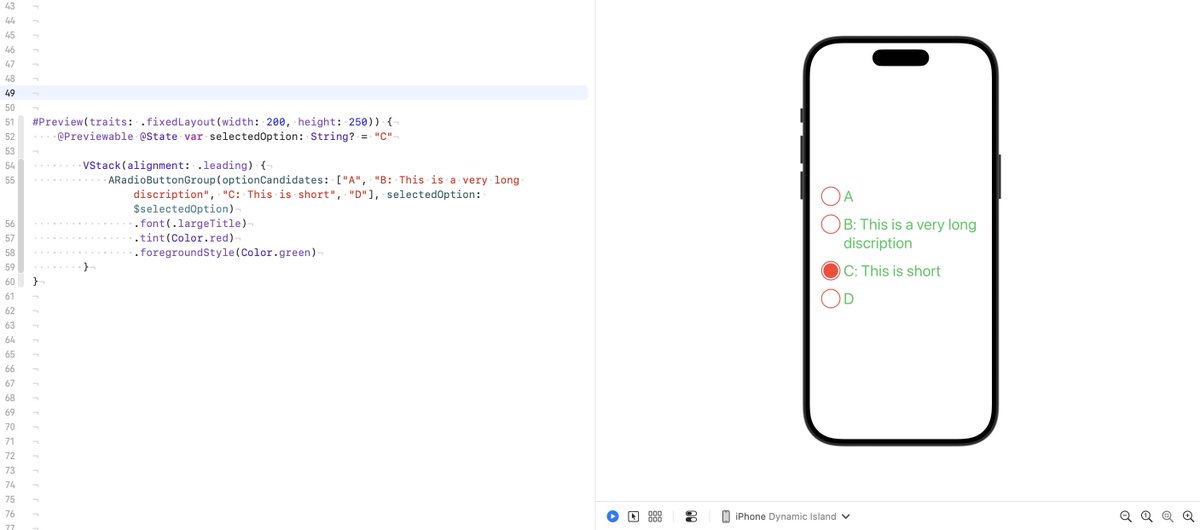
Task: Switch to selectable preview mode
Action: [x=633, y=516]
